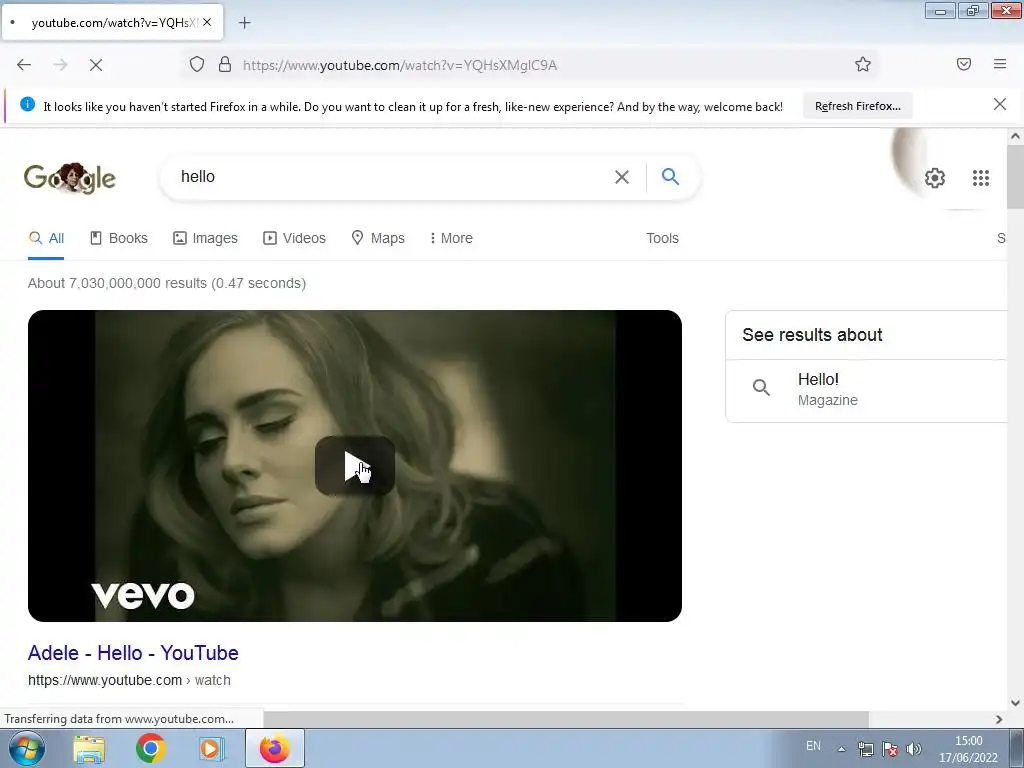Screen dimensions: 1024x768
Task: Click the URL in the address bar
Action: pyautogui.click(x=400, y=65)
